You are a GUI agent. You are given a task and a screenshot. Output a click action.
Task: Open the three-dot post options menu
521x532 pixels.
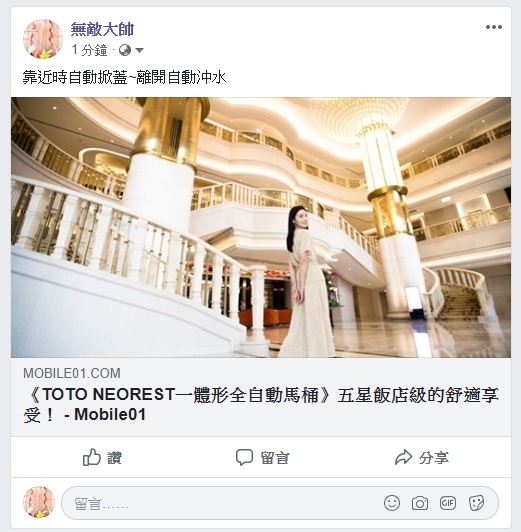coord(494,27)
